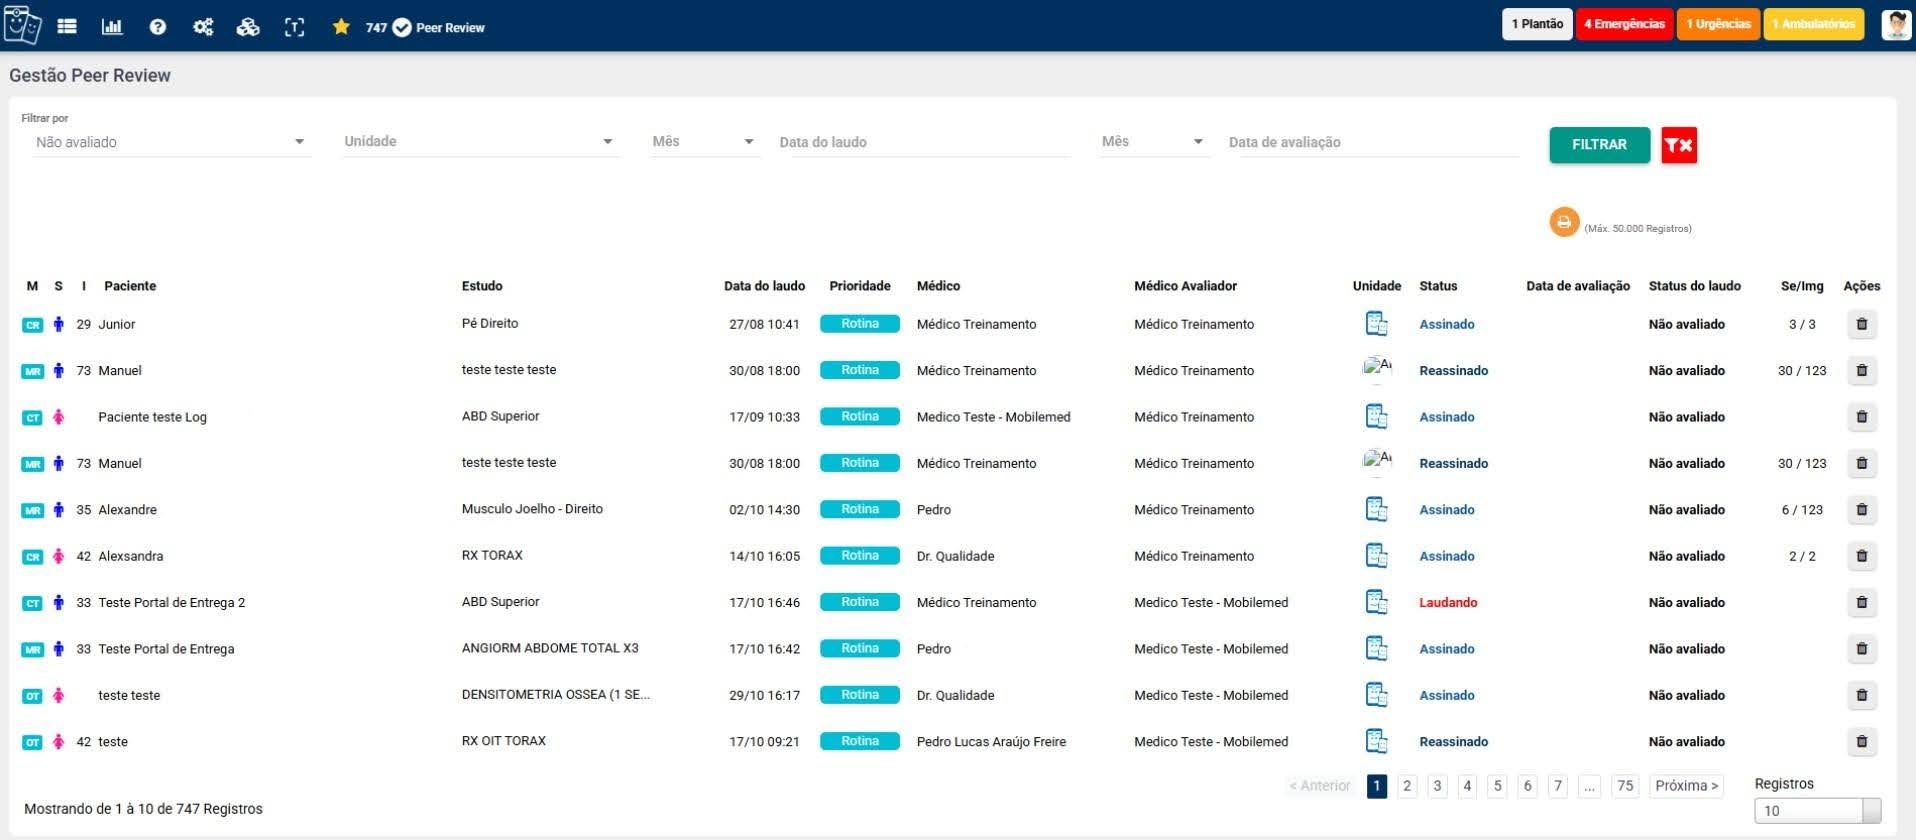
Task: Select the Musculo Joelho - Direito study
Action: (532, 509)
